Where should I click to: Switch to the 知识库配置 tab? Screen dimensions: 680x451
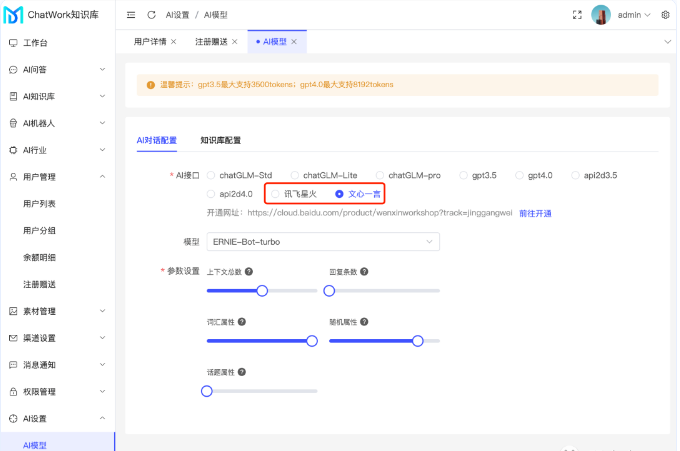click(221, 141)
